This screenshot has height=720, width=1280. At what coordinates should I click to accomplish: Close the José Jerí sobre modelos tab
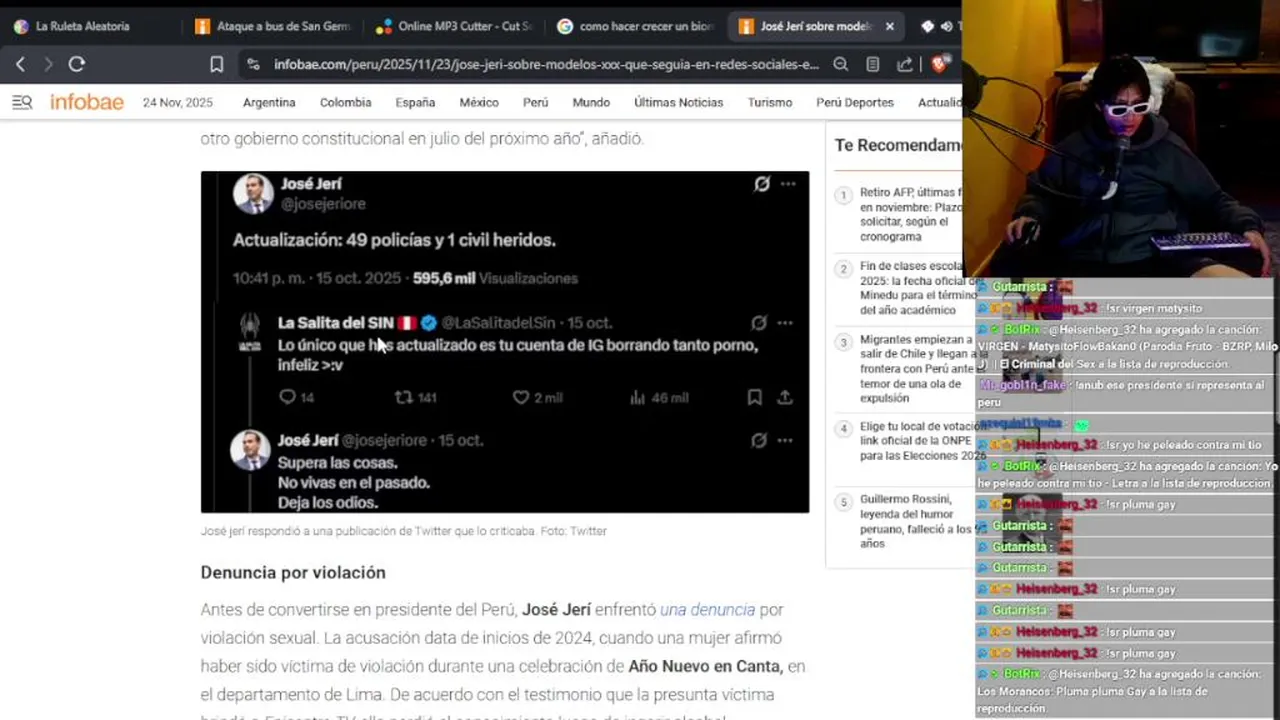[890, 26]
